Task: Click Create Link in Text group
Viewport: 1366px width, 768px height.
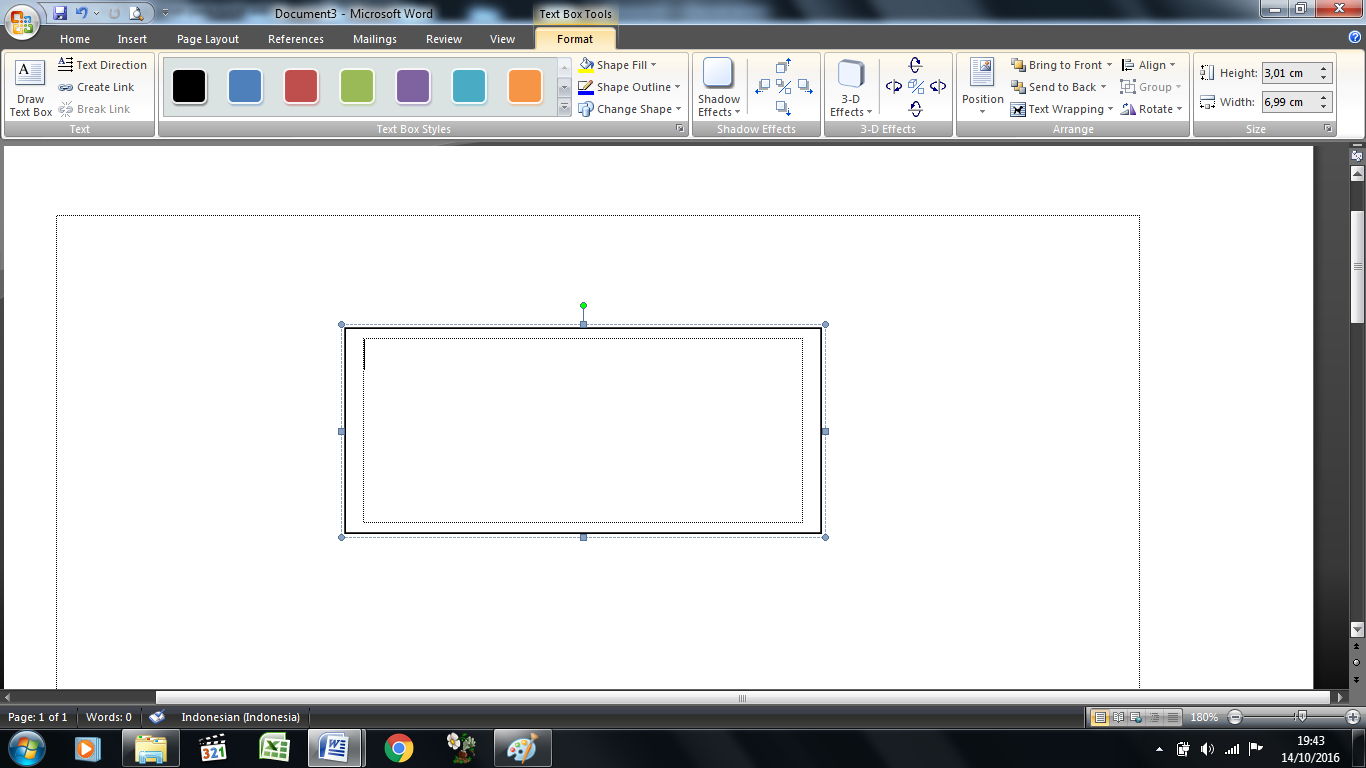Action: 96,87
